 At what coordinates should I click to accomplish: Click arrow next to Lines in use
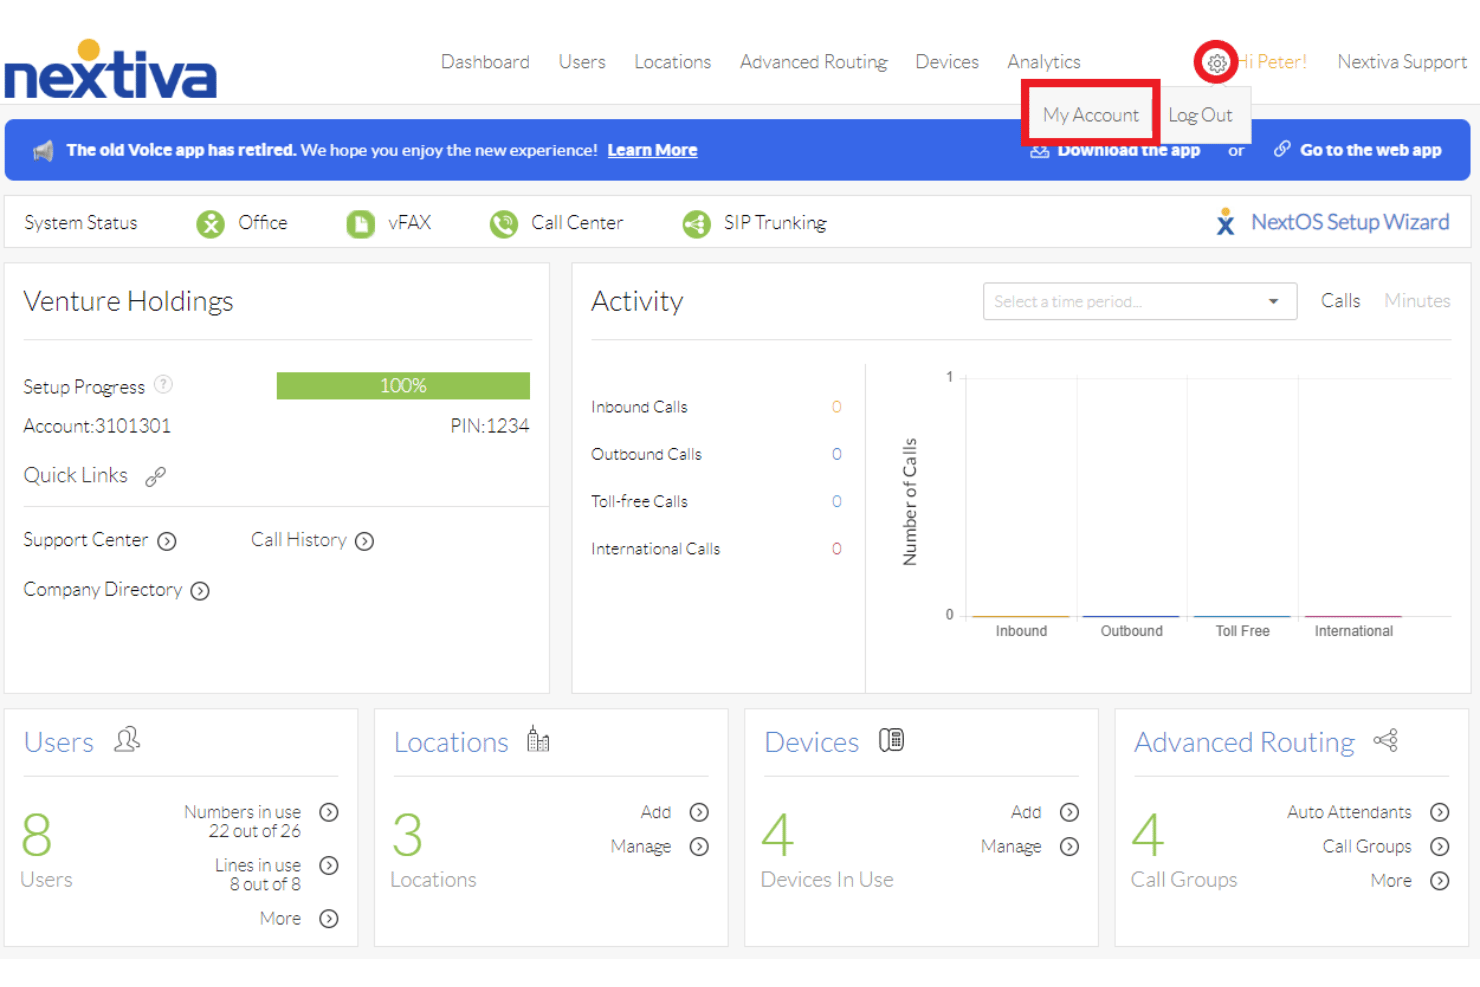[329, 865]
